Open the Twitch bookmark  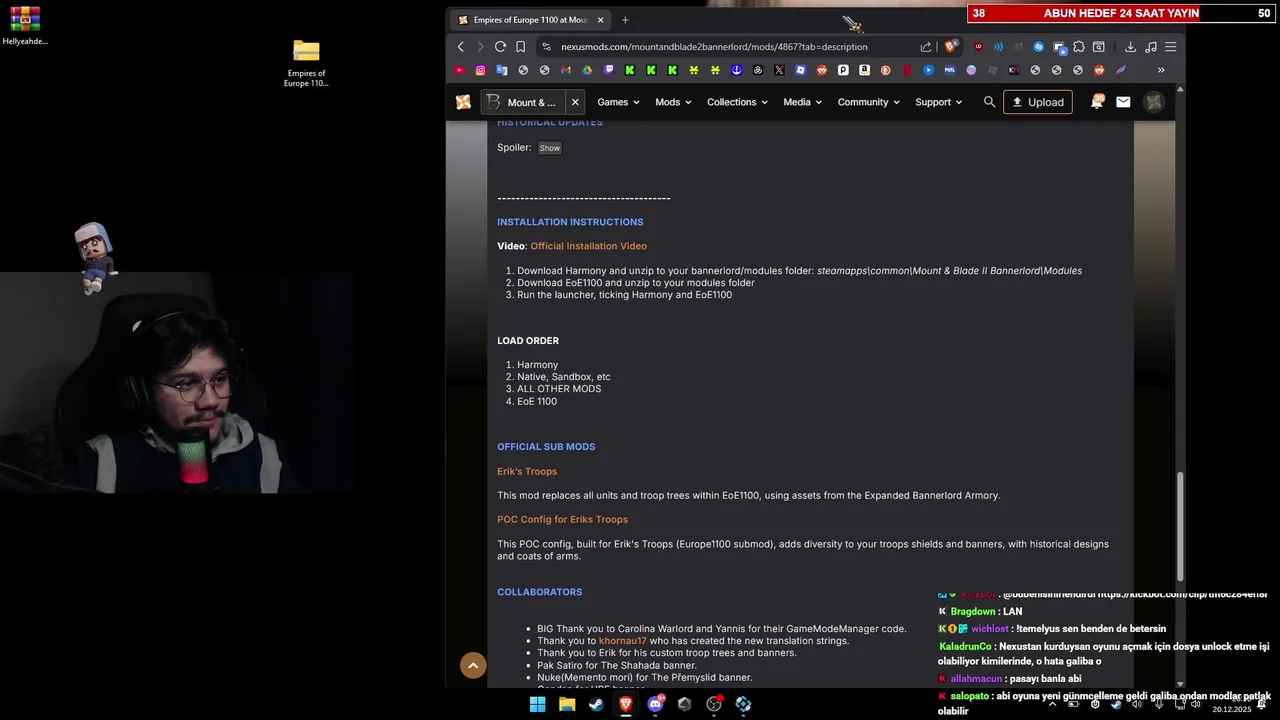point(609,70)
